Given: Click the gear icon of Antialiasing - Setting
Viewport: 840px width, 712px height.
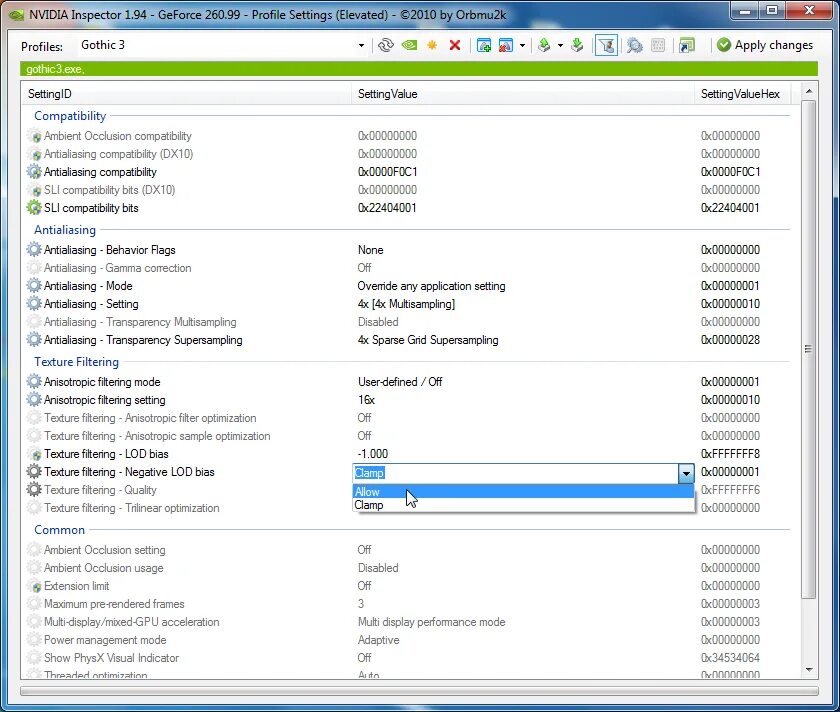Looking at the screenshot, I should point(34,304).
